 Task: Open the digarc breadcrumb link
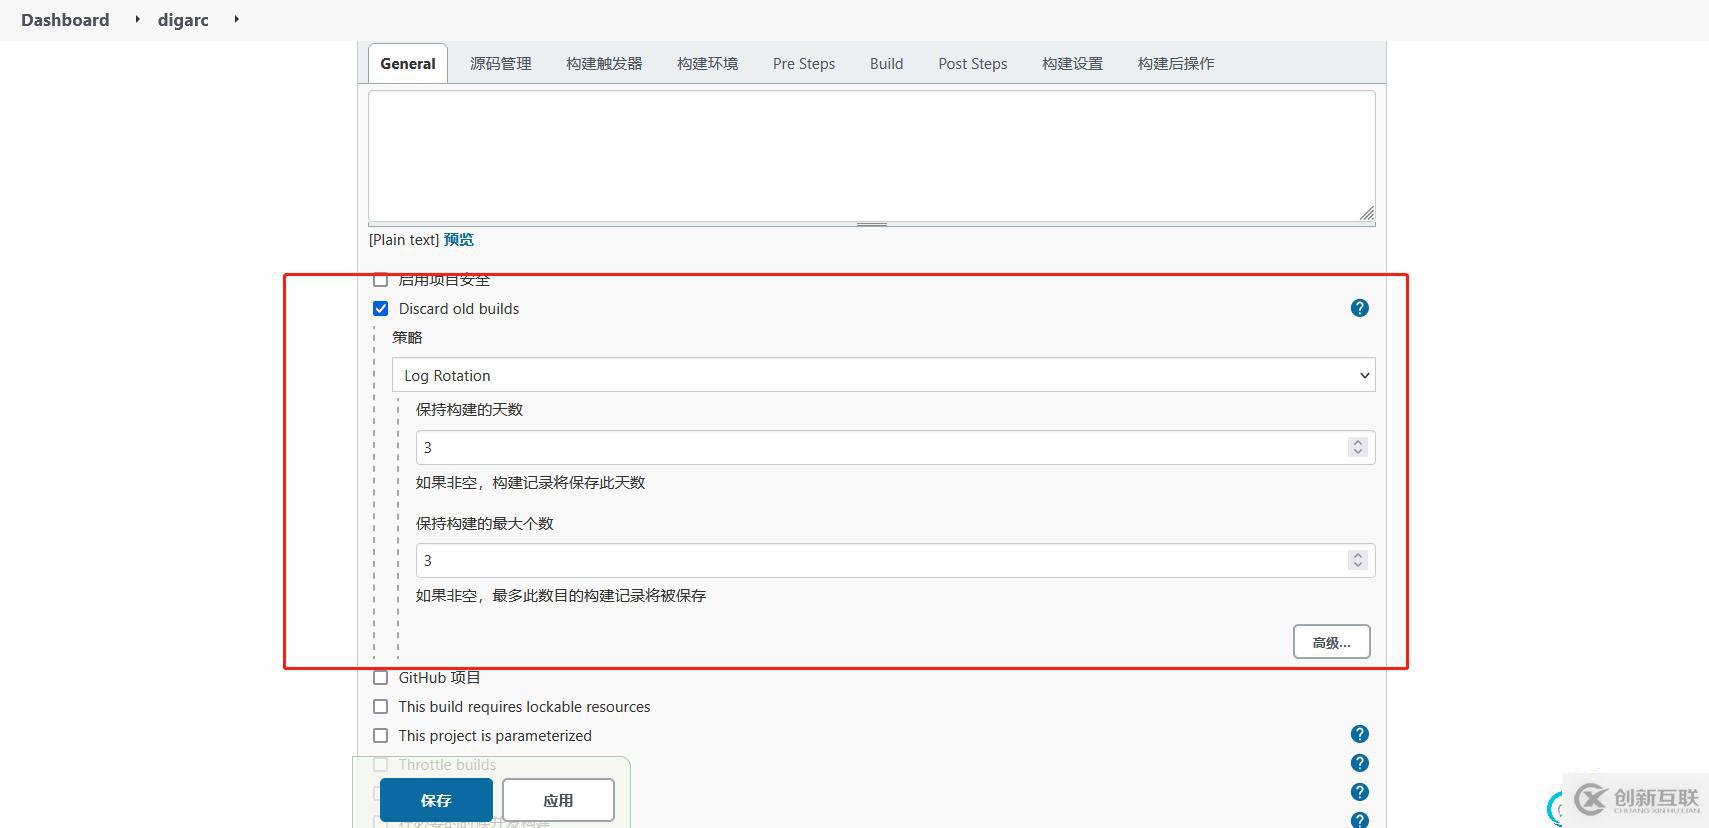pyautogui.click(x=183, y=20)
